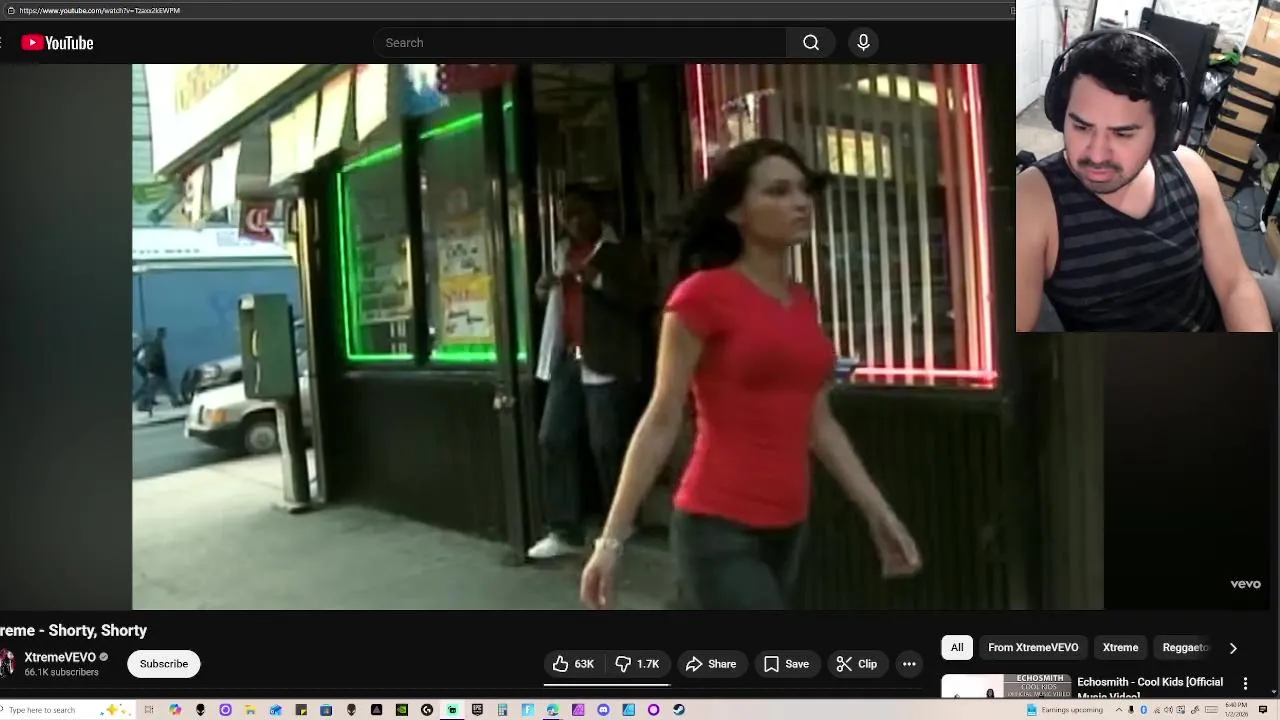This screenshot has height=720, width=1280.
Task: Open Microsoft Edge from the taskbar
Action: (552, 710)
